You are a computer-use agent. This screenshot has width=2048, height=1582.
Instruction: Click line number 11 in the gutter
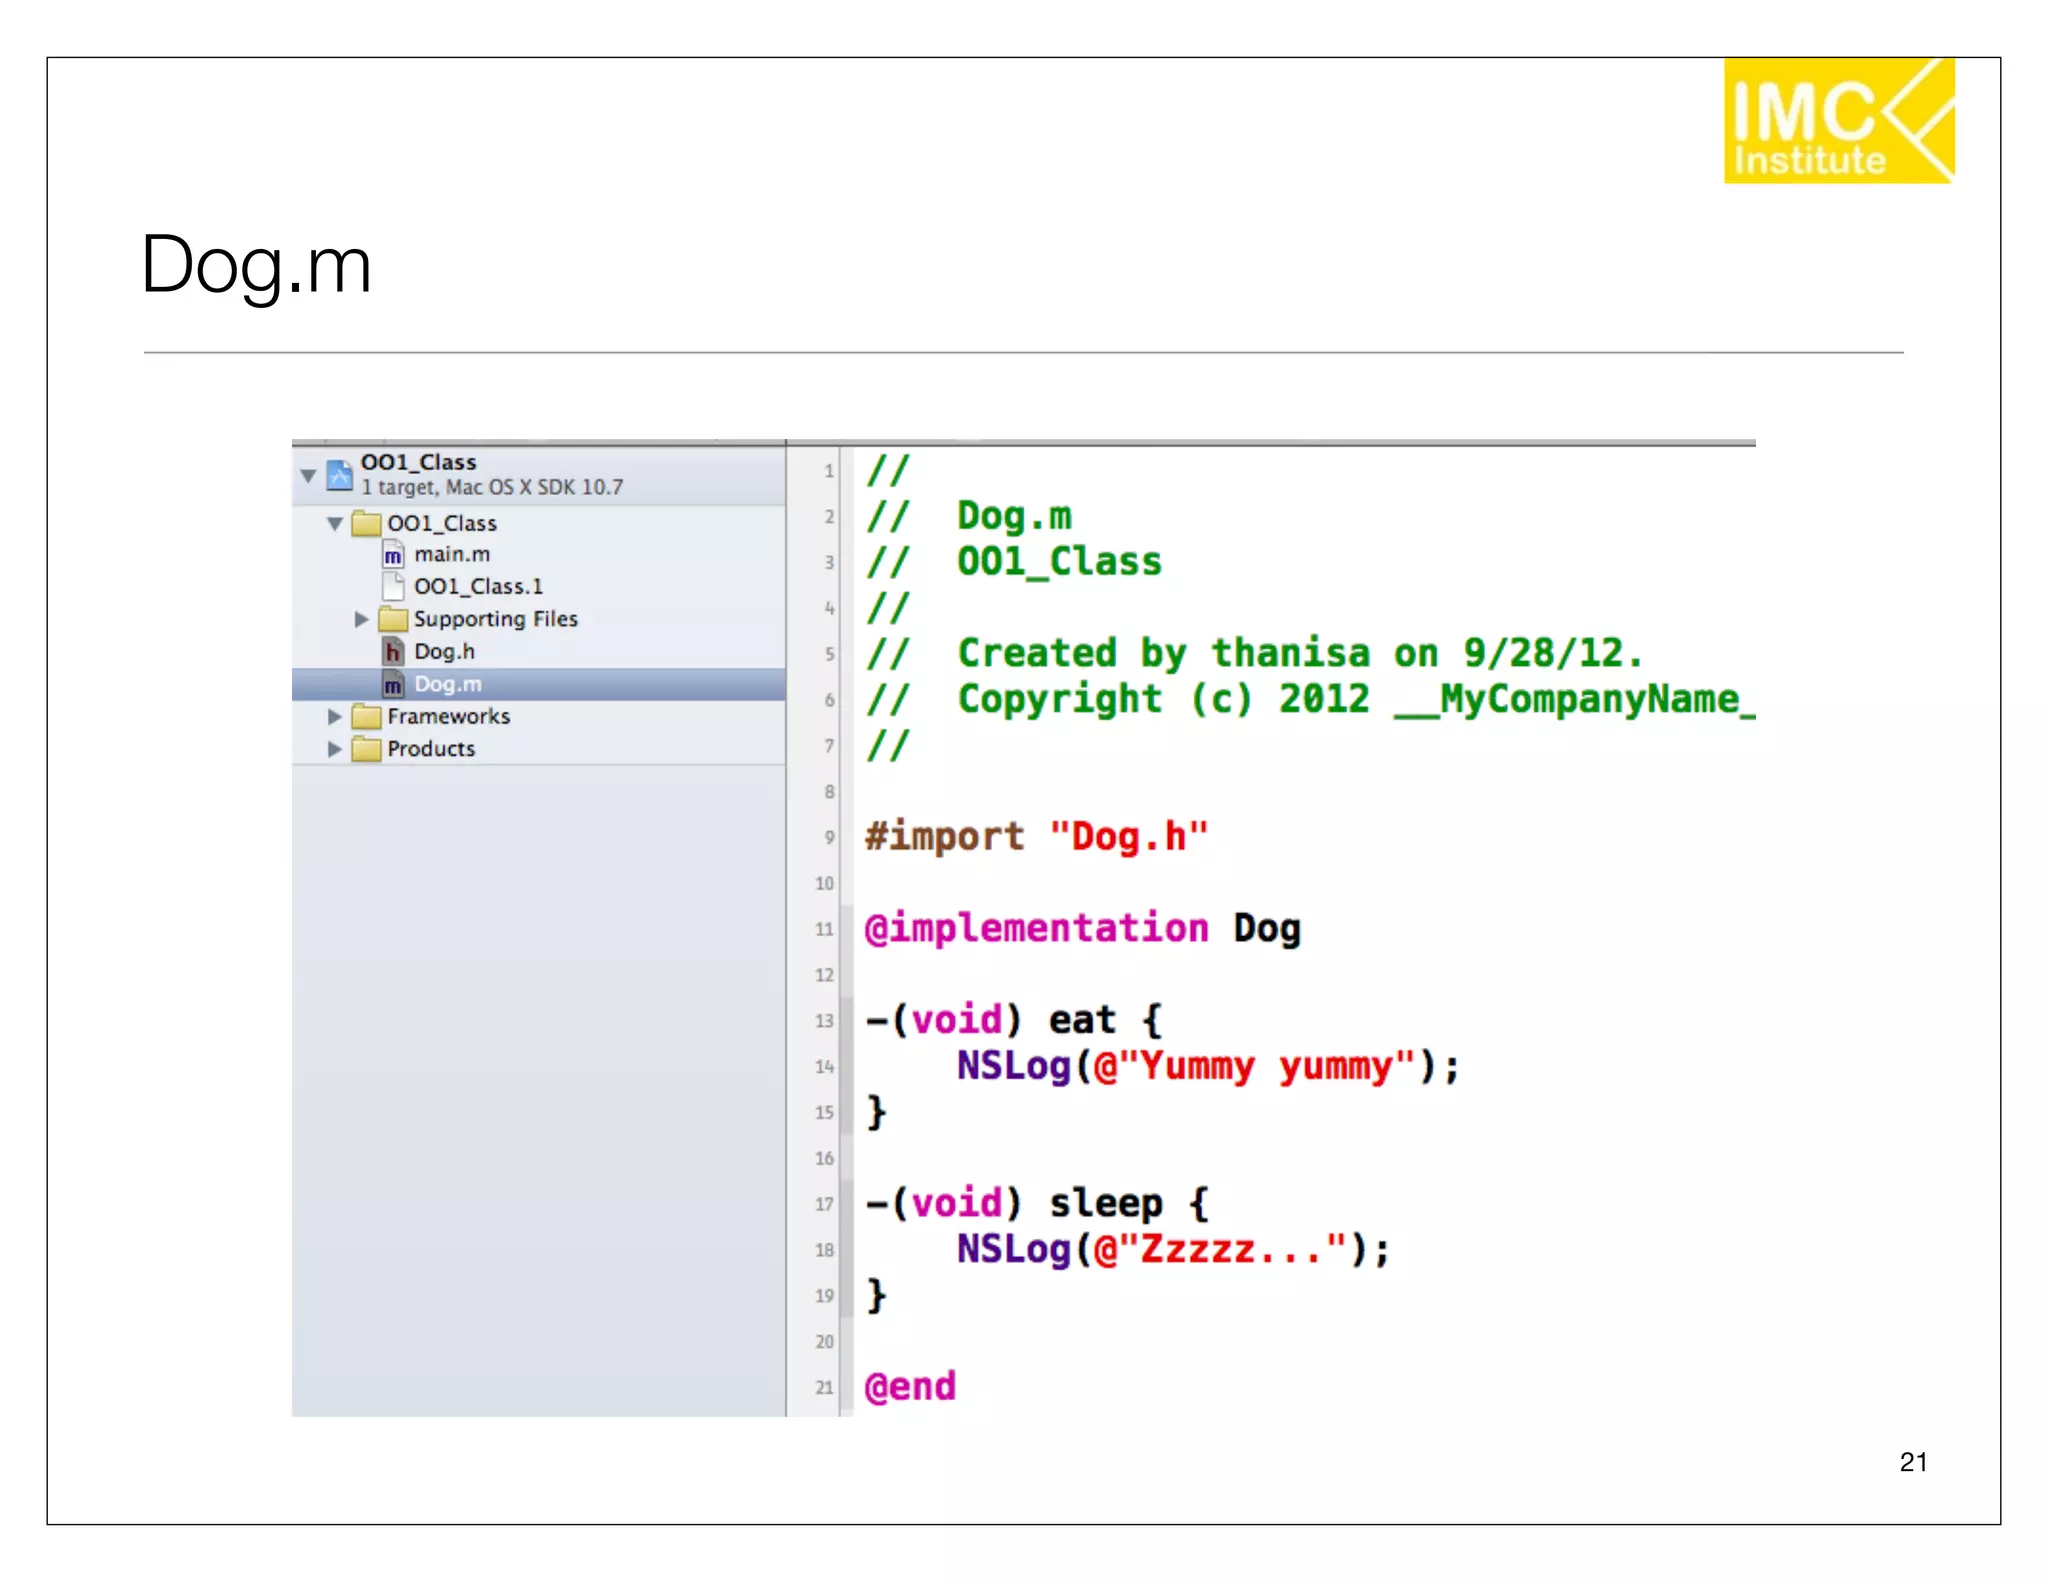click(x=824, y=930)
